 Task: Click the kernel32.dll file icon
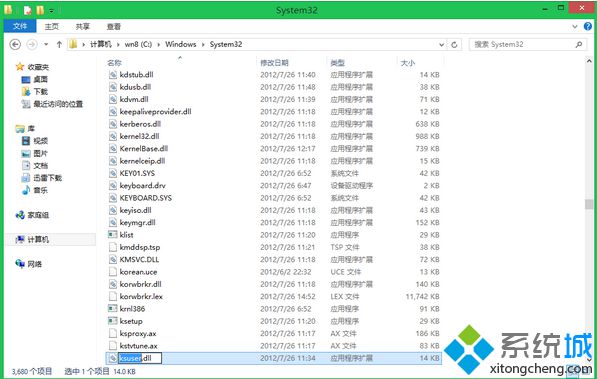pyautogui.click(x=113, y=136)
